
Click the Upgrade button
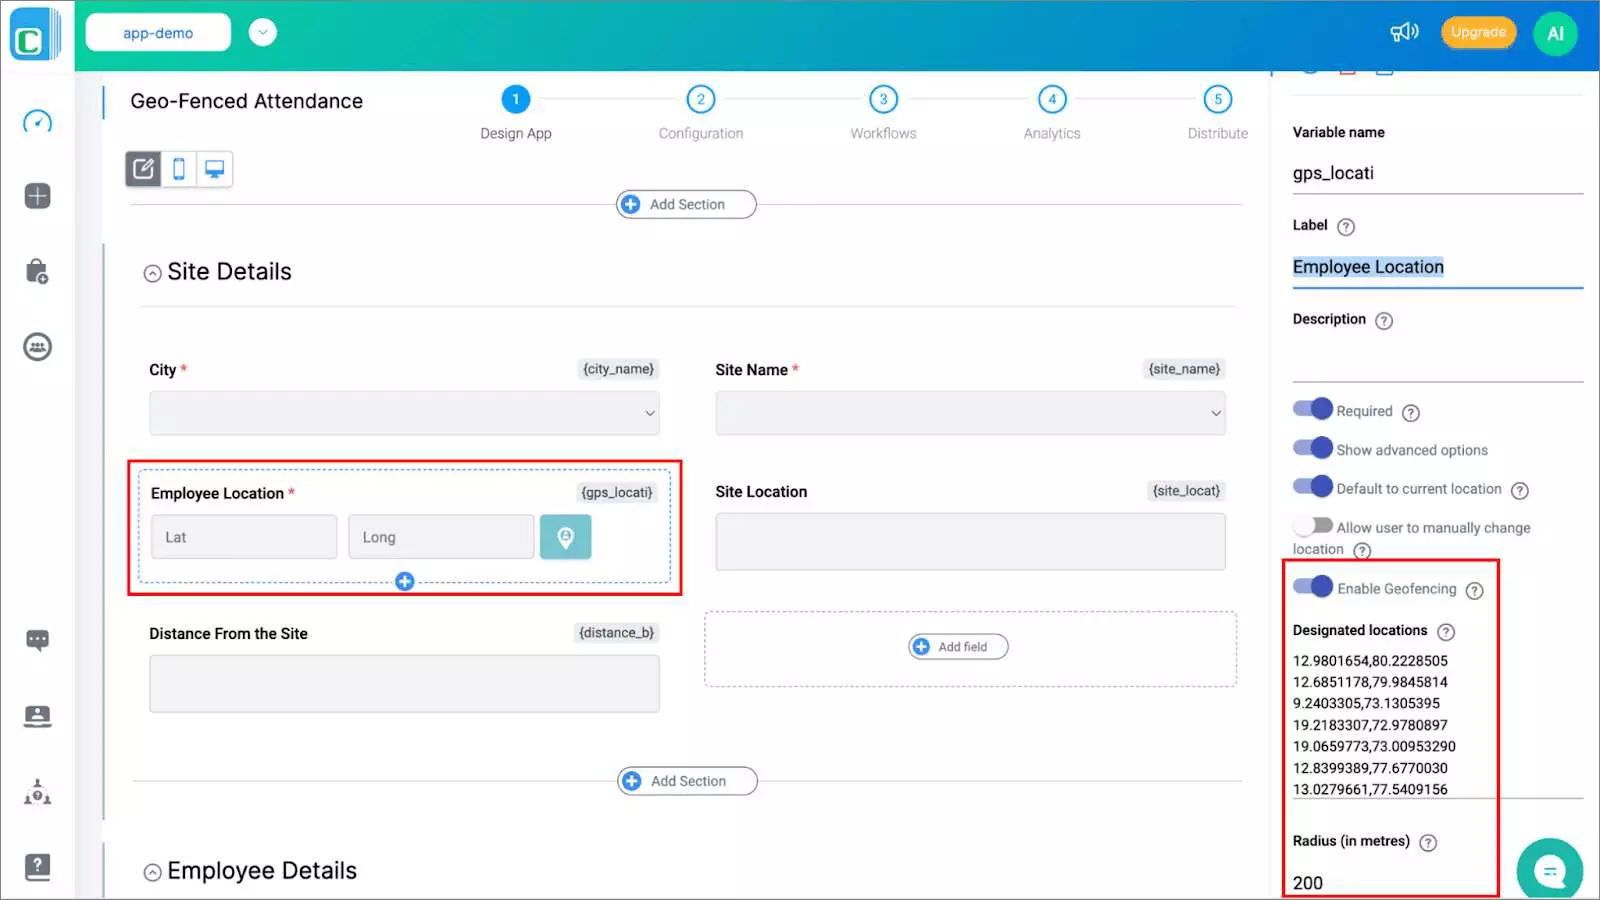coord(1478,31)
